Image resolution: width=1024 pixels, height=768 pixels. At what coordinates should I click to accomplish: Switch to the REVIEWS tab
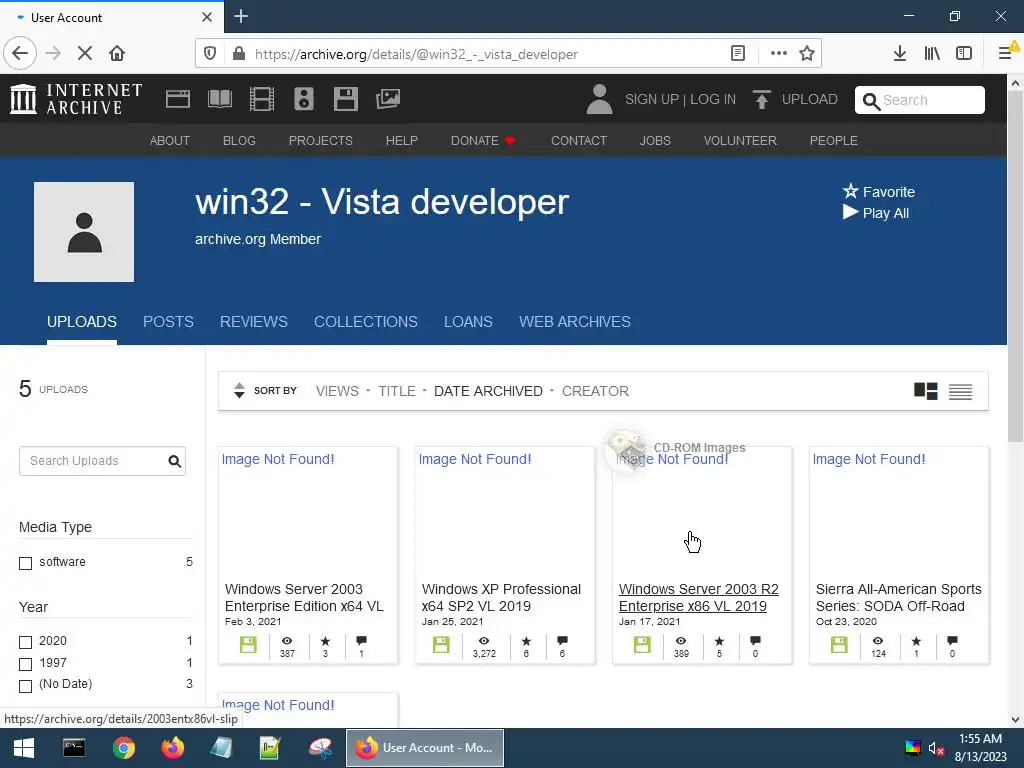pyautogui.click(x=253, y=322)
